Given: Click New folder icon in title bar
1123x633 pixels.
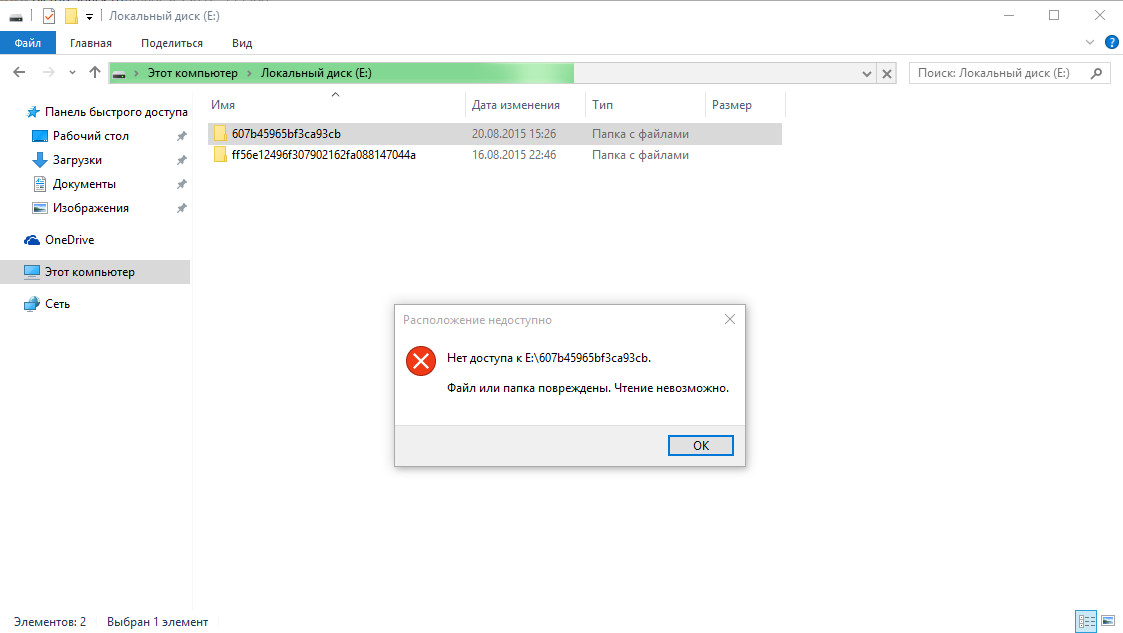Looking at the screenshot, I should [71, 16].
